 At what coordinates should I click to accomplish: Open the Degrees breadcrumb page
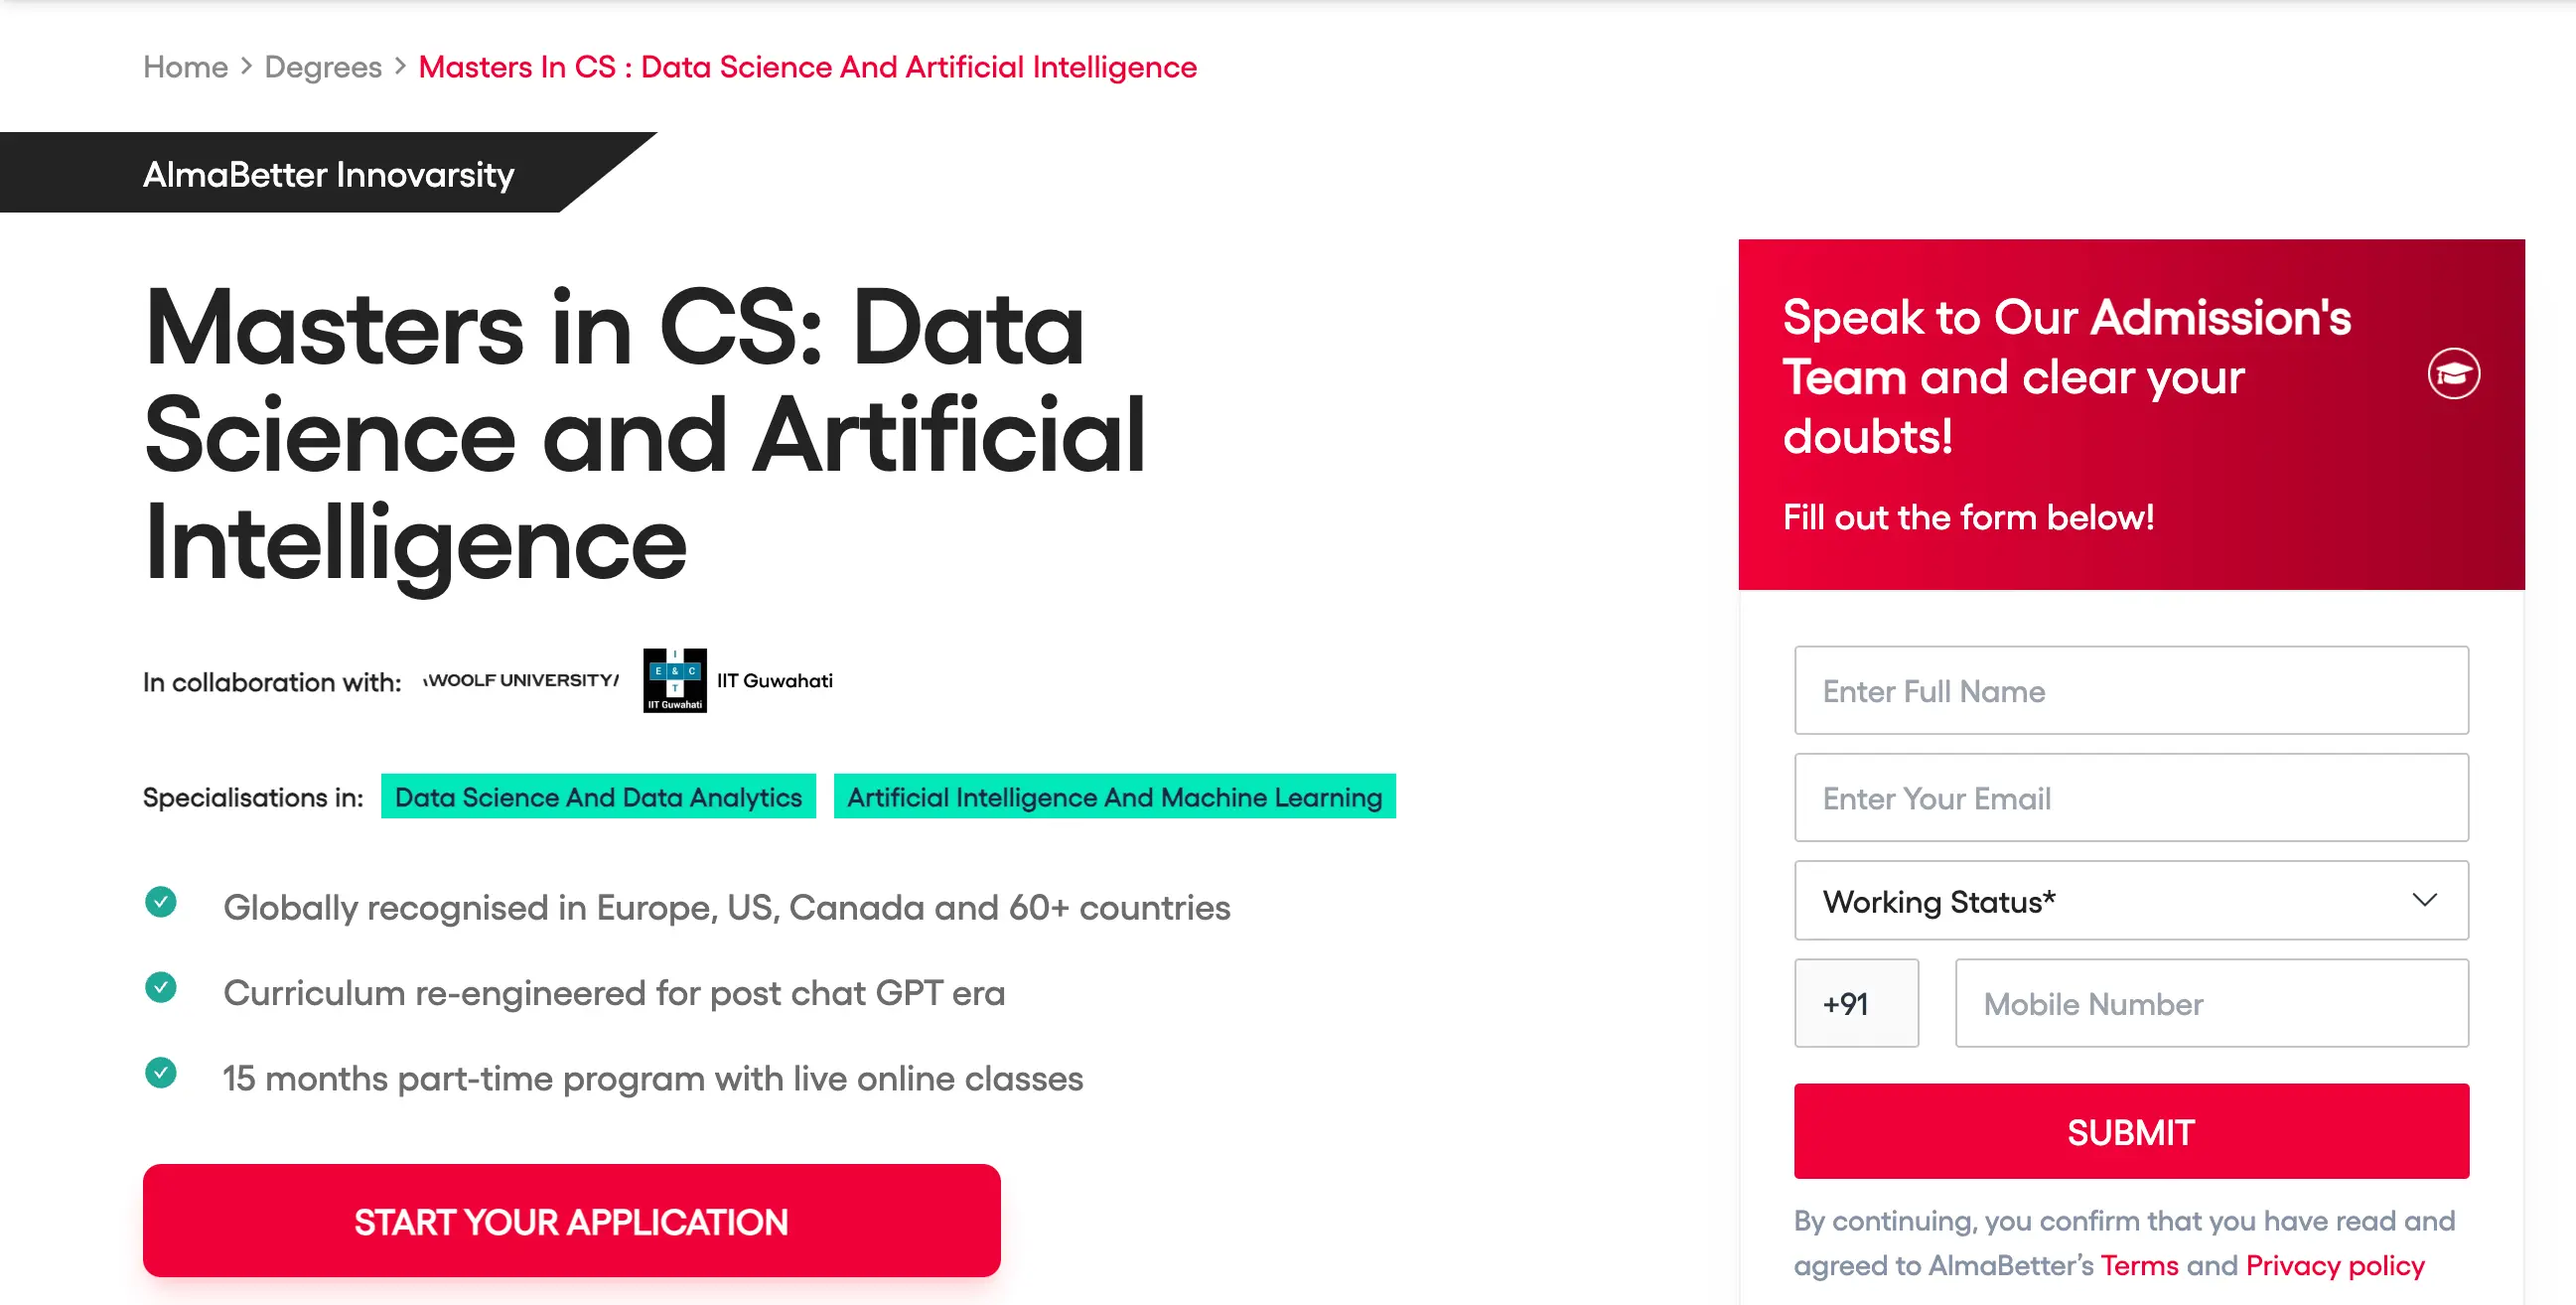pyautogui.click(x=323, y=66)
